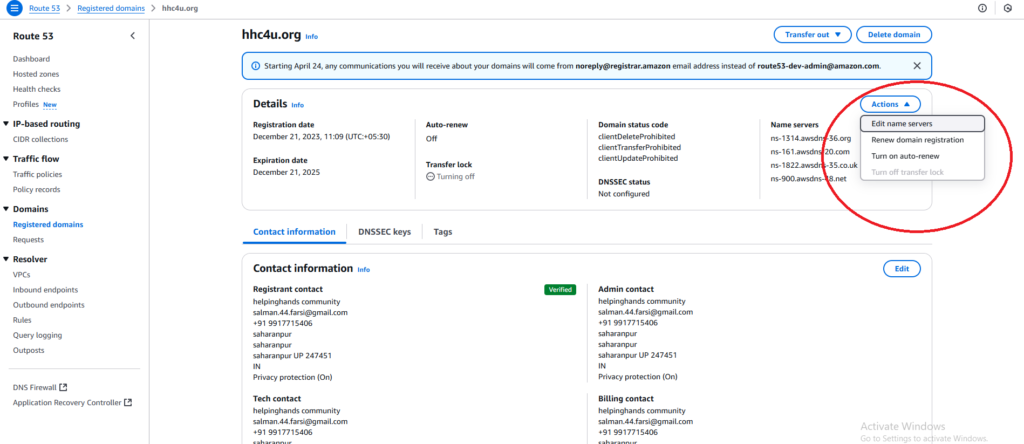This screenshot has height=444, width=1024.
Task: Click clientTransferProhibited status code
Action: [639, 148]
